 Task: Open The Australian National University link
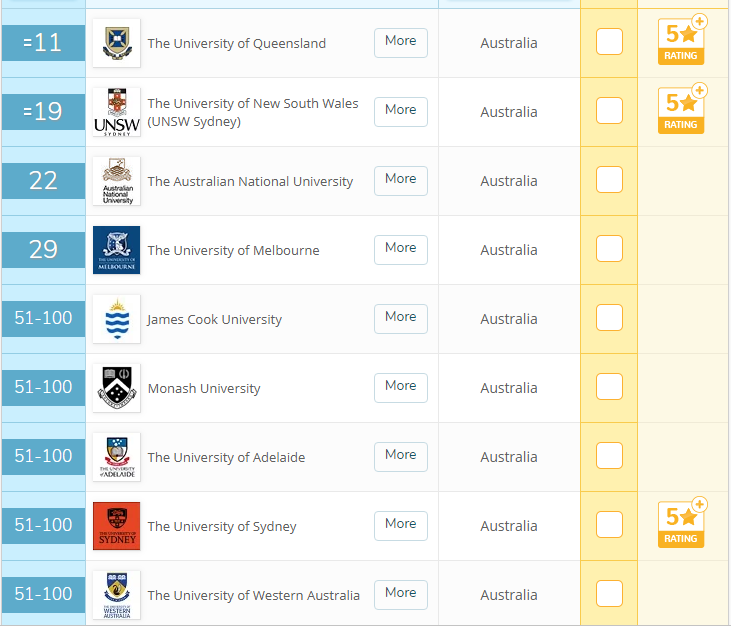coord(250,181)
